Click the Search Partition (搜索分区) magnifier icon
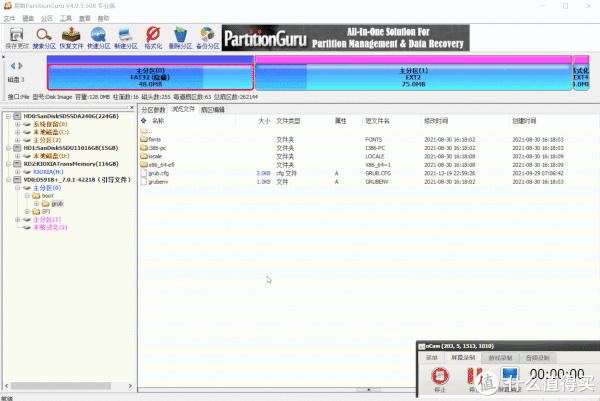 click(44, 38)
